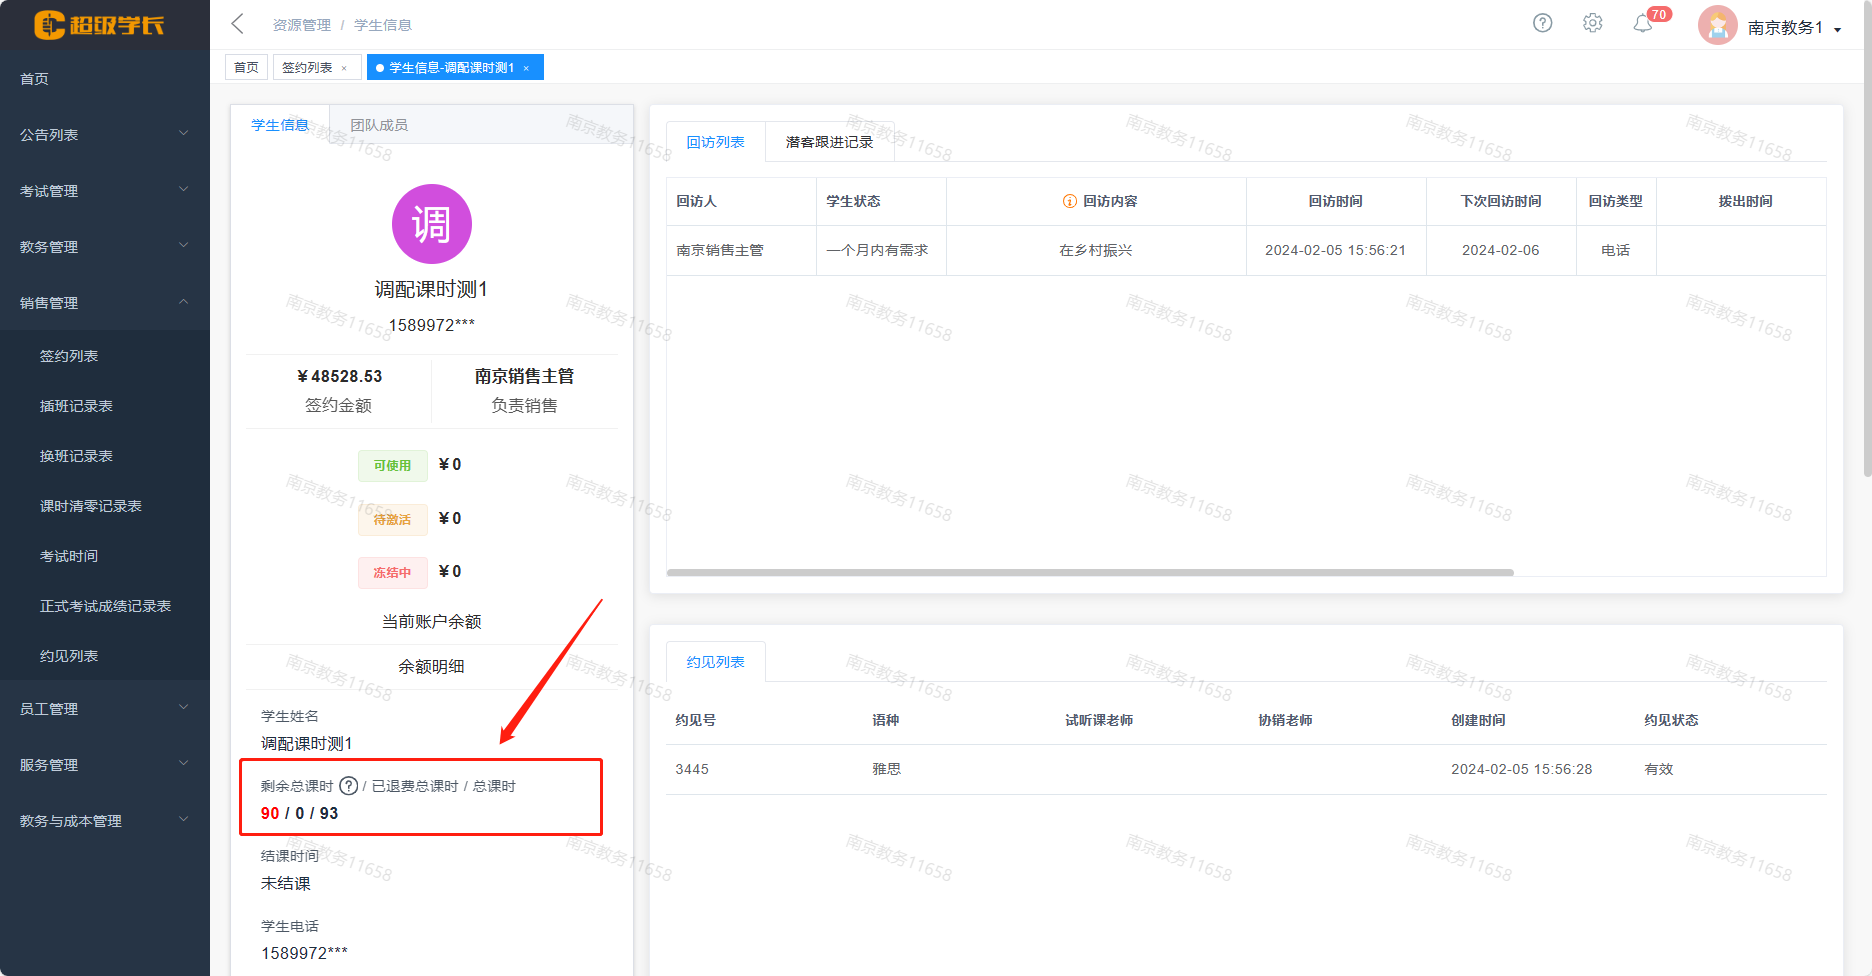Expand the 考试管理 sidebar menu
1872x976 pixels.
[104, 190]
